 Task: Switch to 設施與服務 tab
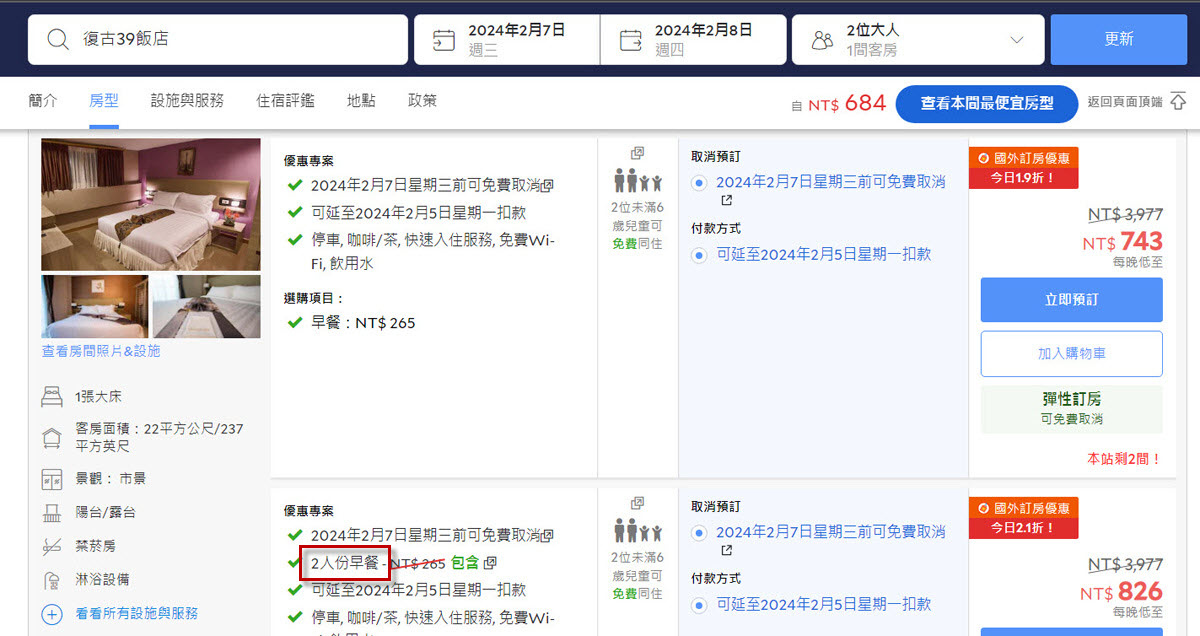[187, 101]
